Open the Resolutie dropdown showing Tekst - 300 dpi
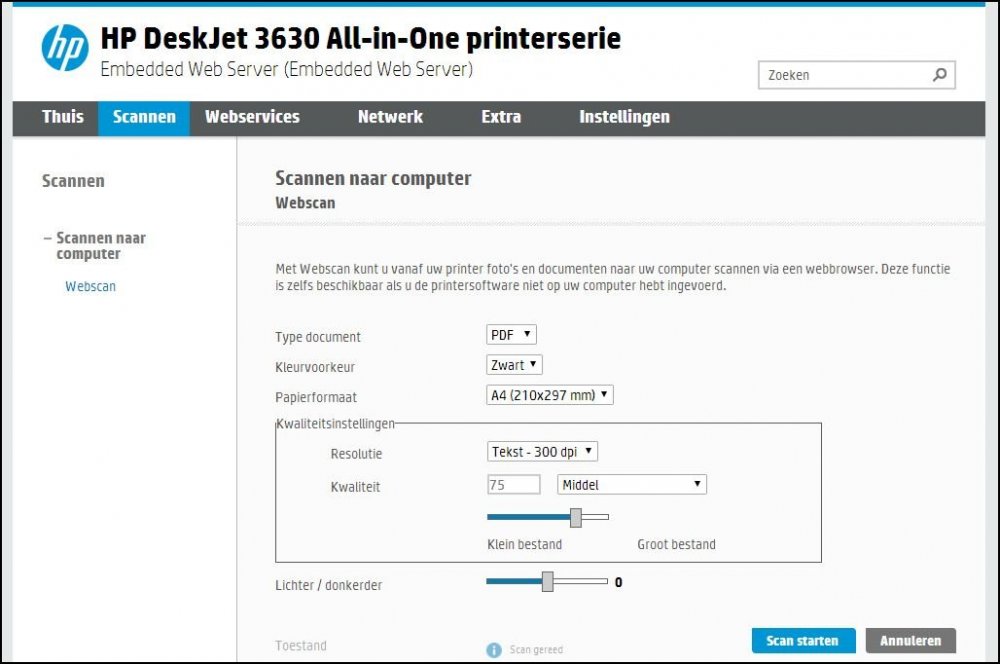This screenshot has width=1000, height=664. [540, 450]
